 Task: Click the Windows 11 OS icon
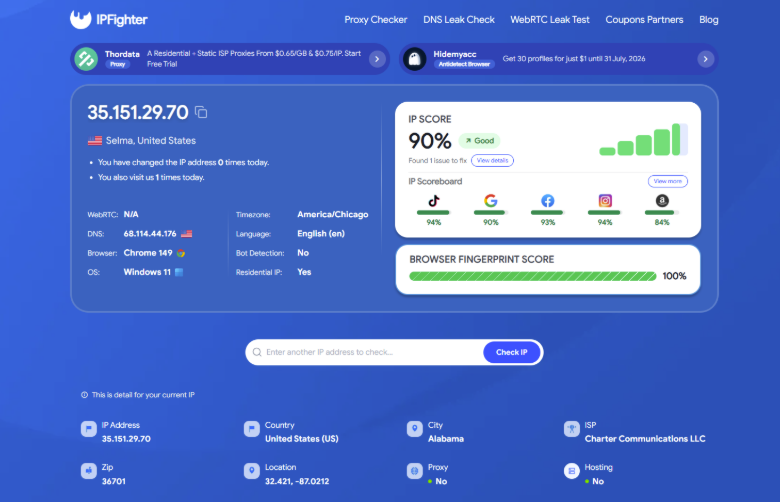(179, 272)
